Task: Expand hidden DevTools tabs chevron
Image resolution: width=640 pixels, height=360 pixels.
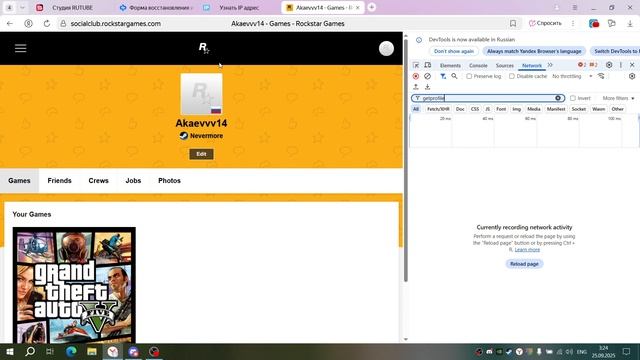Action: [x=550, y=65]
